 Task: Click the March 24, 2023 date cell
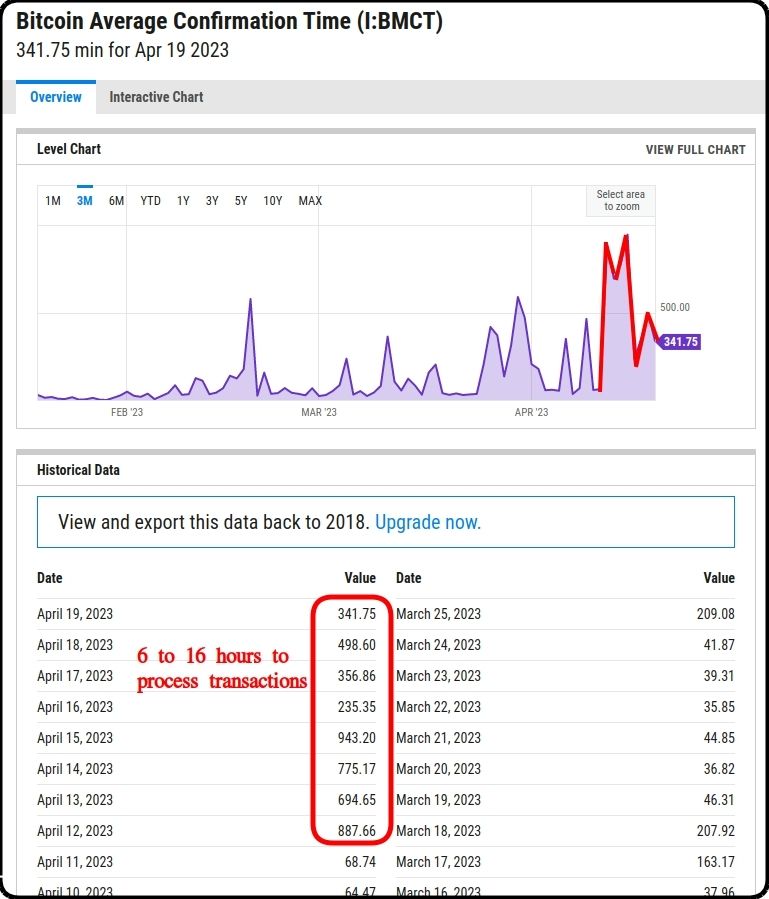pyautogui.click(x=438, y=645)
